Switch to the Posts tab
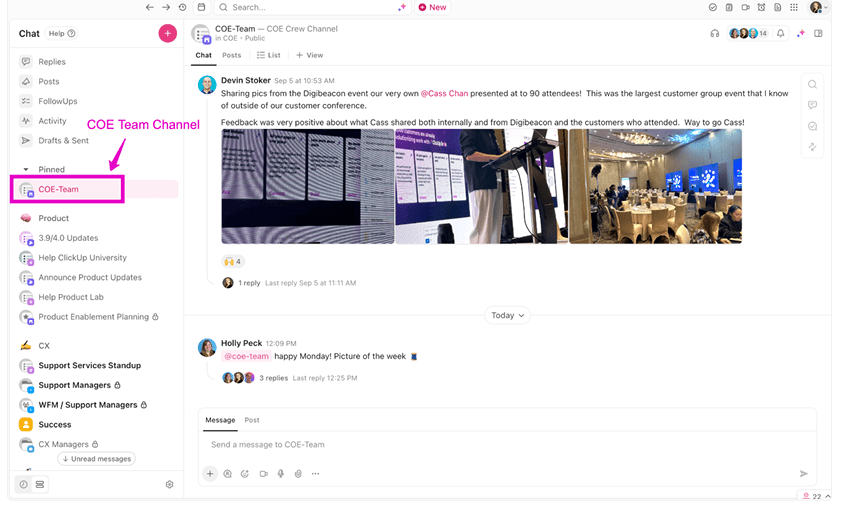 click(232, 55)
